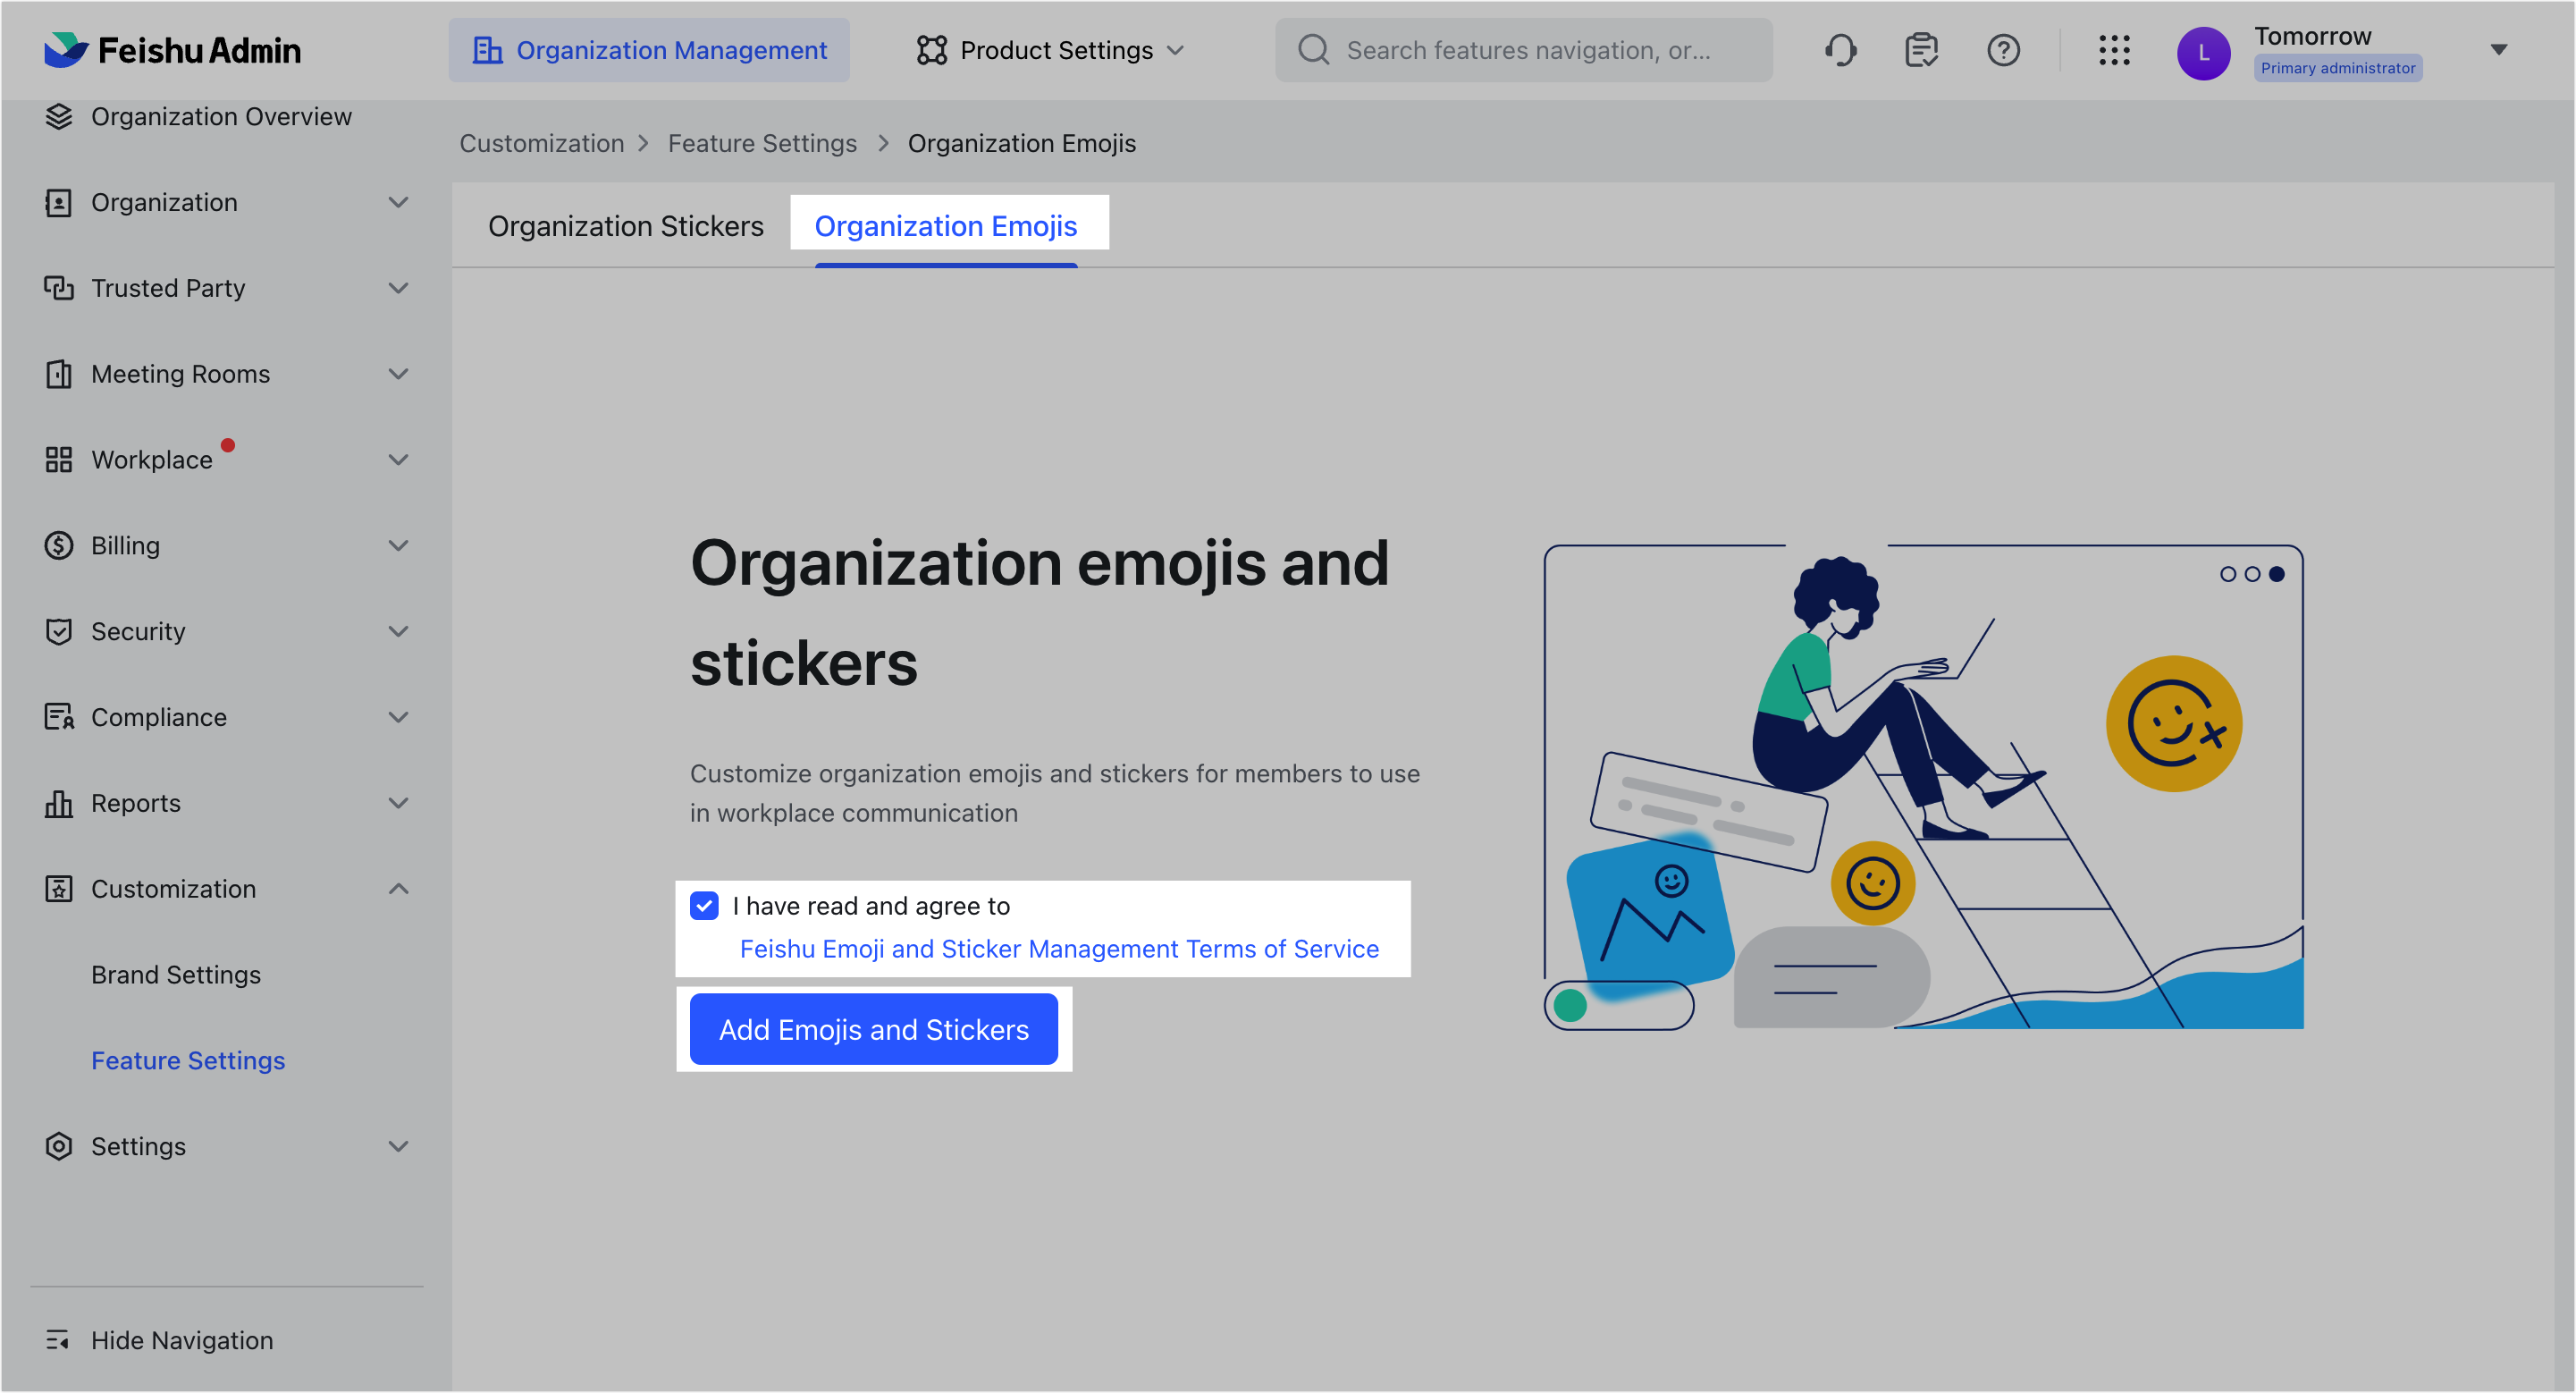This screenshot has width=2576, height=1393.
Task: Click the Product Settings icon
Action: [x=931, y=50]
